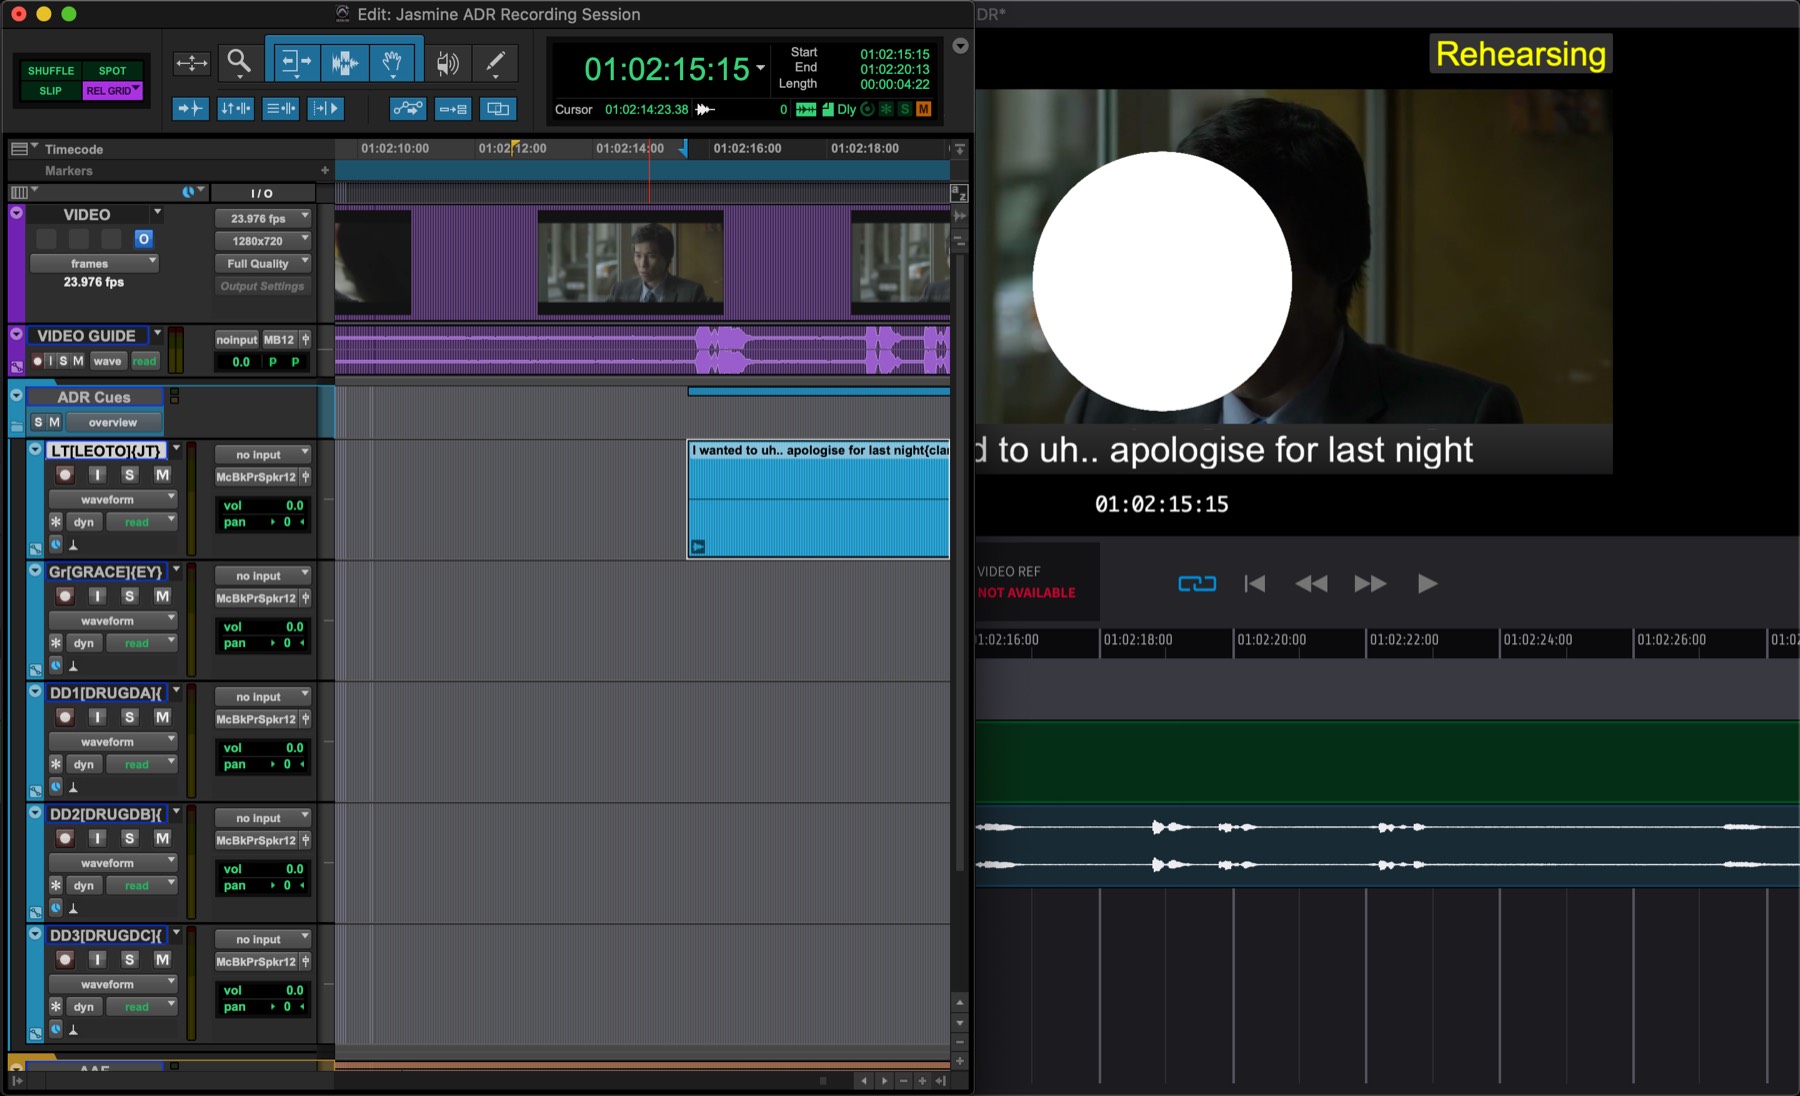Select the Selector waveform tool
Screen dimensions: 1800x1096
click(344, 62)
